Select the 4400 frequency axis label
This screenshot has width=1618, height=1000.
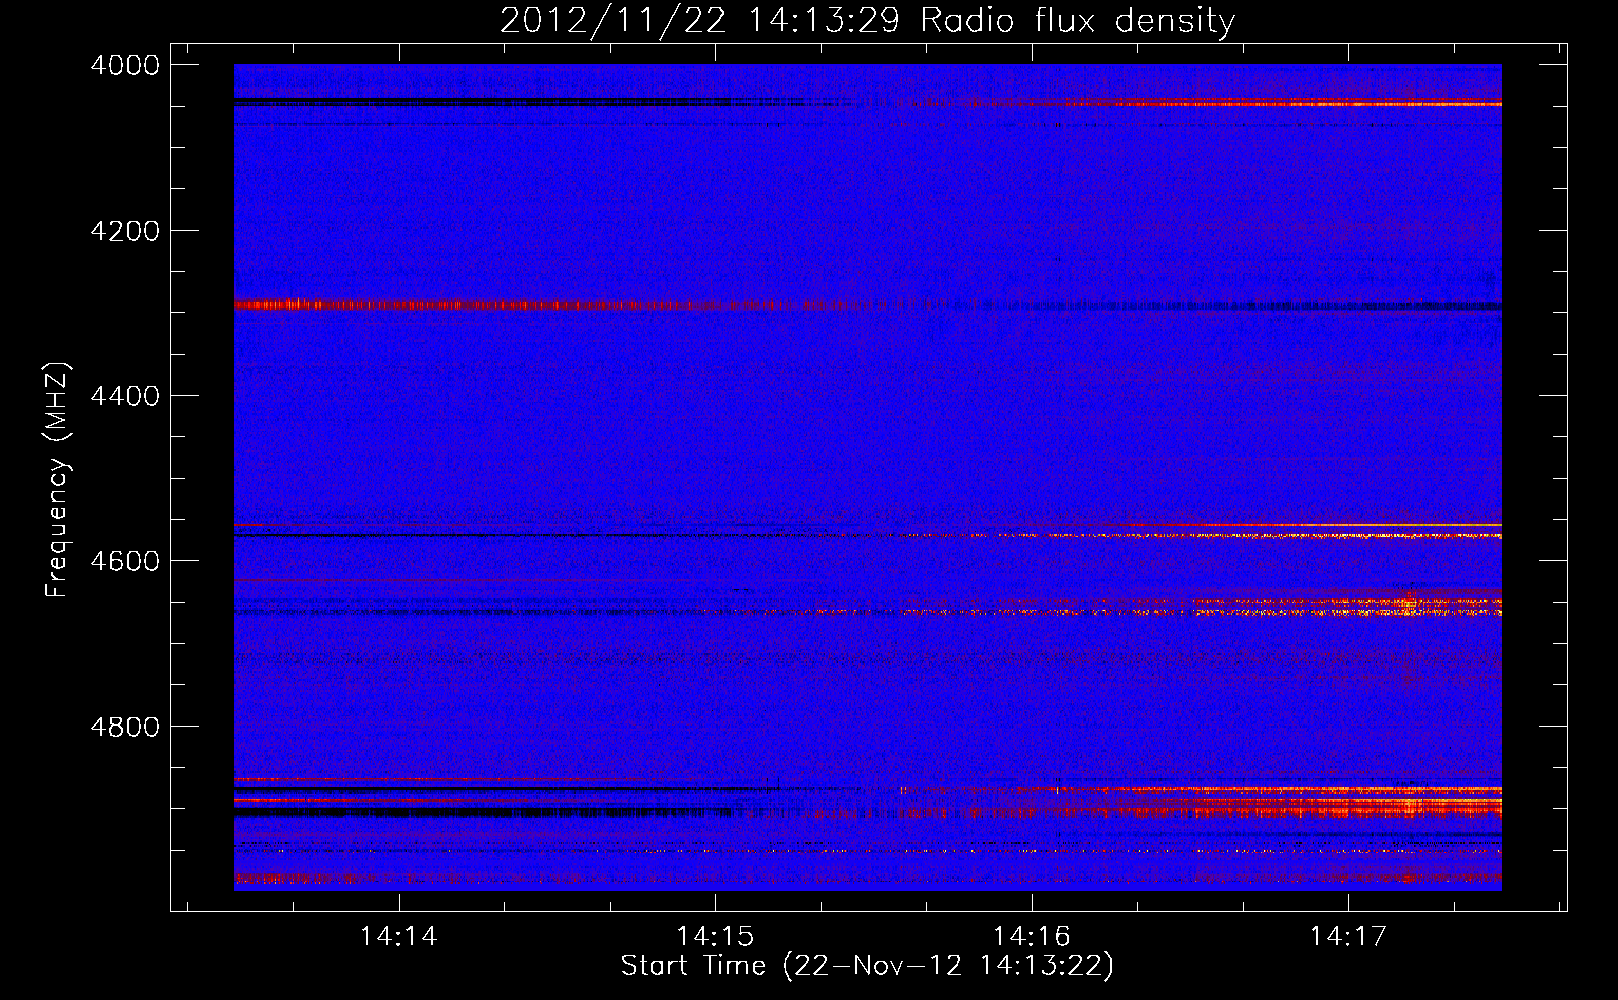(x=125, y=396)
